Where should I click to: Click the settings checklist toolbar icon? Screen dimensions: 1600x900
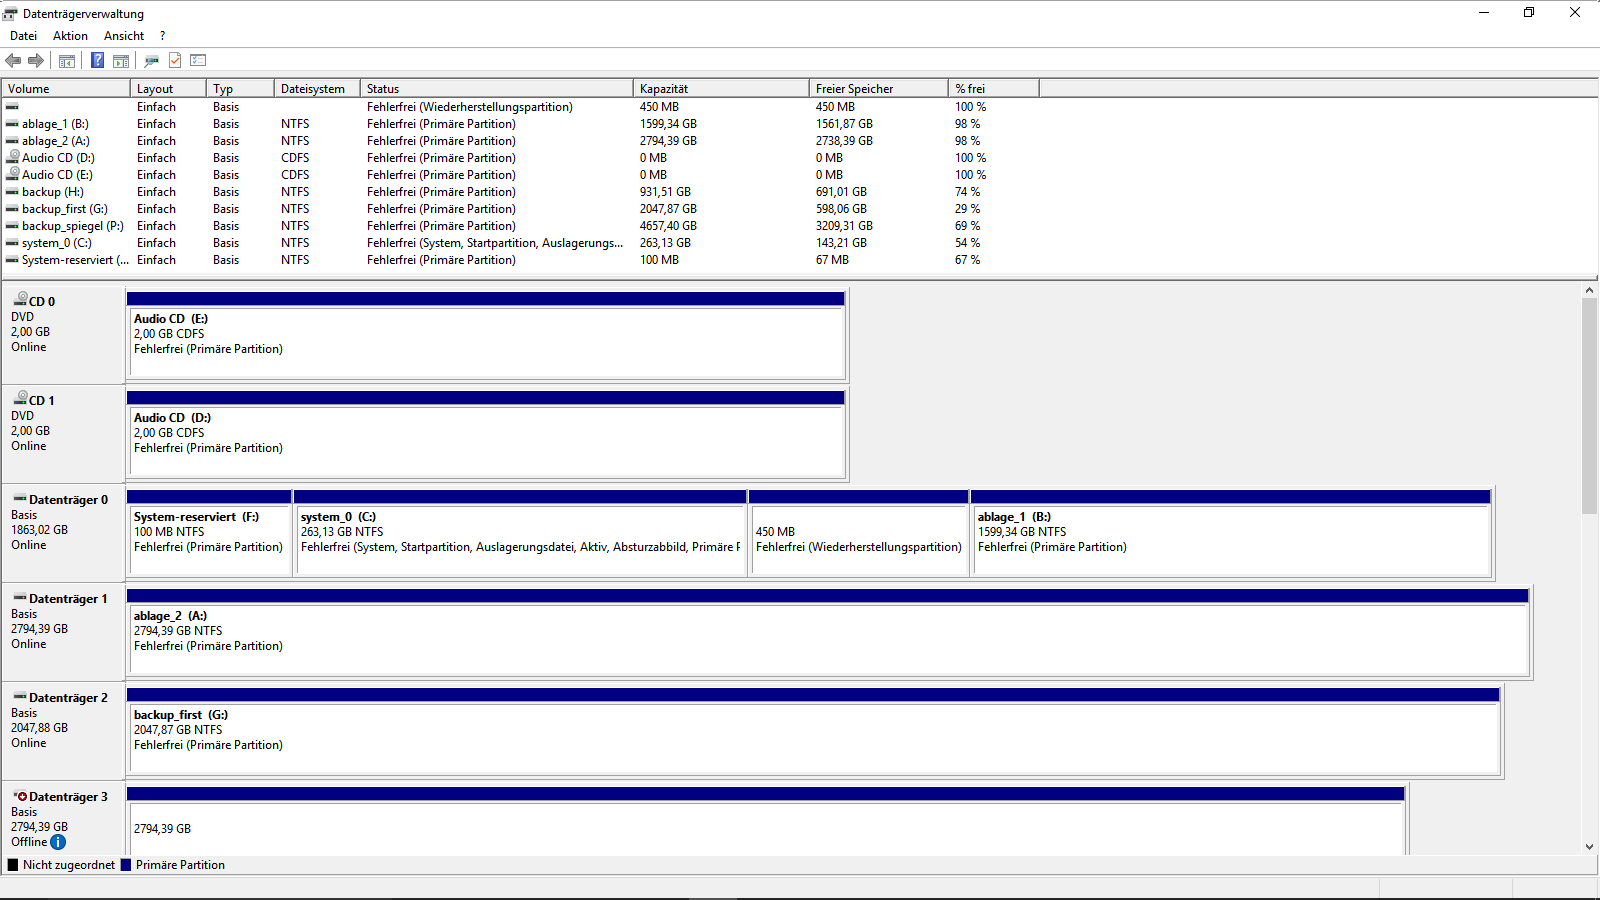198,61
